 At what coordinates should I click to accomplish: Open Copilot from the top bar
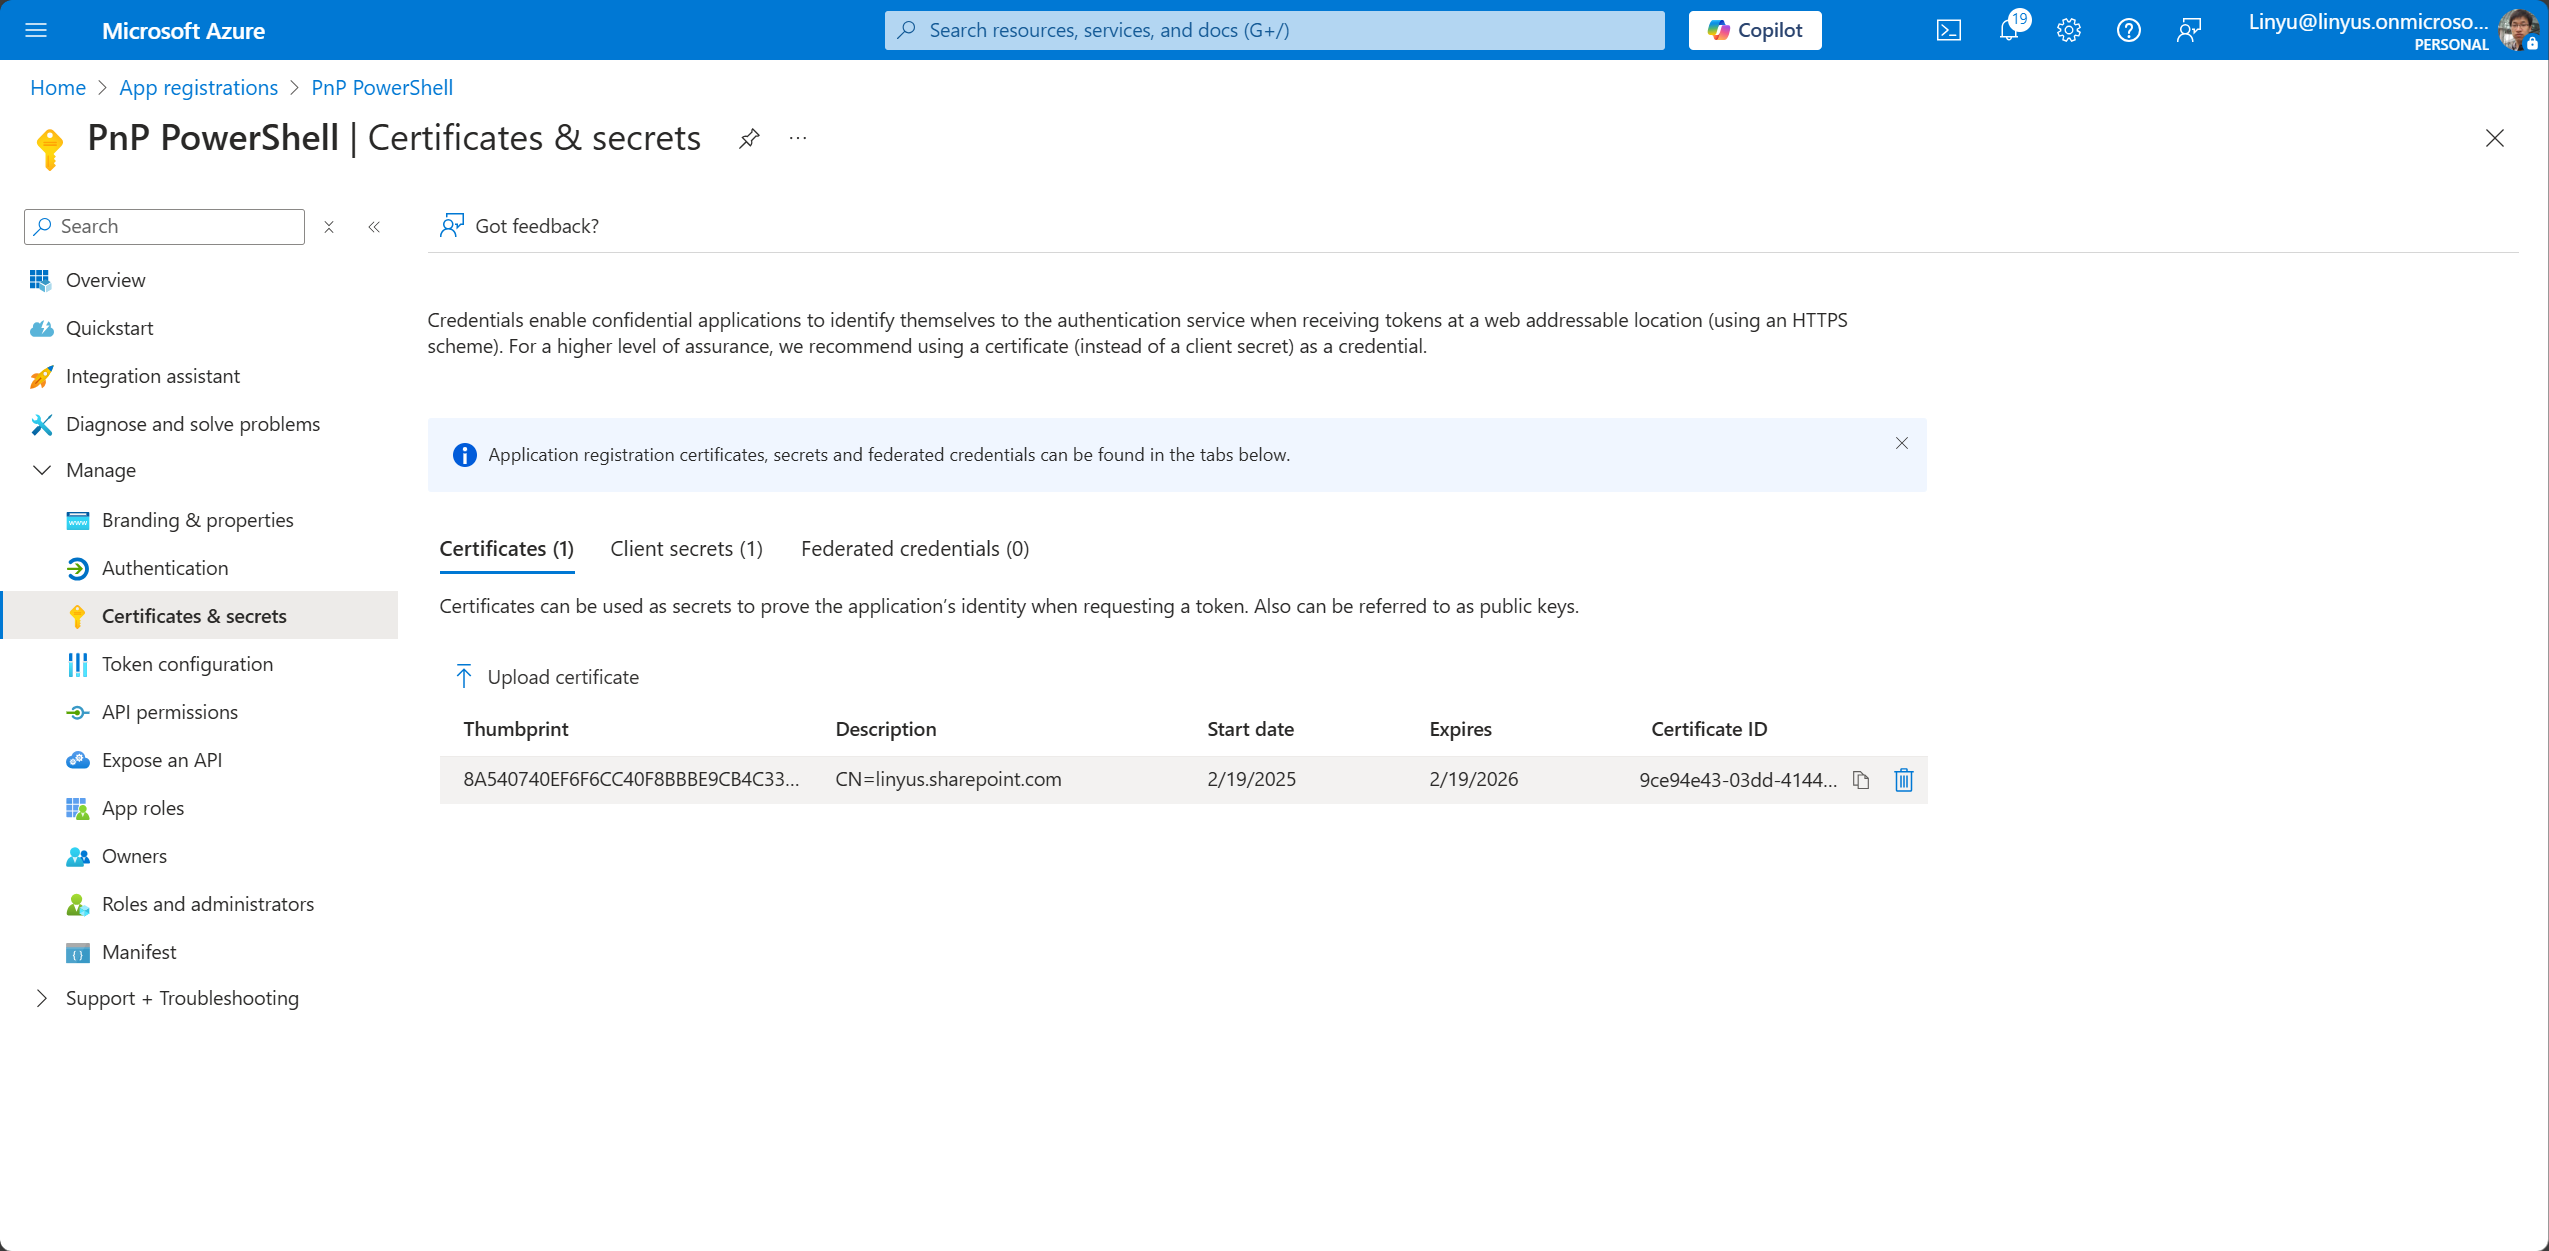coord(1755,30)
